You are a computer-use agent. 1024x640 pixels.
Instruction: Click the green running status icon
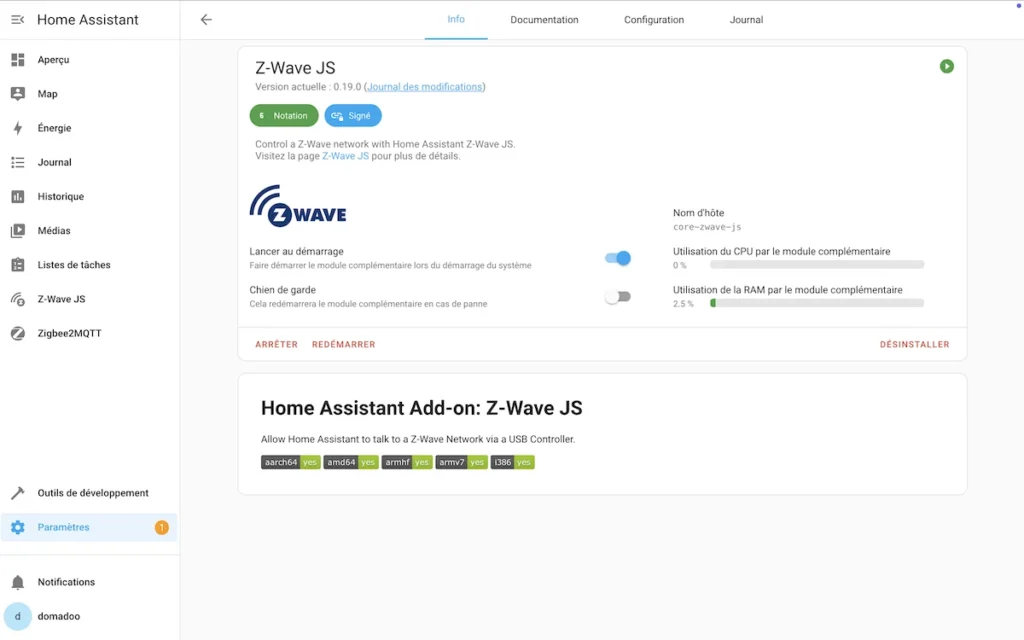coord(946,66)
